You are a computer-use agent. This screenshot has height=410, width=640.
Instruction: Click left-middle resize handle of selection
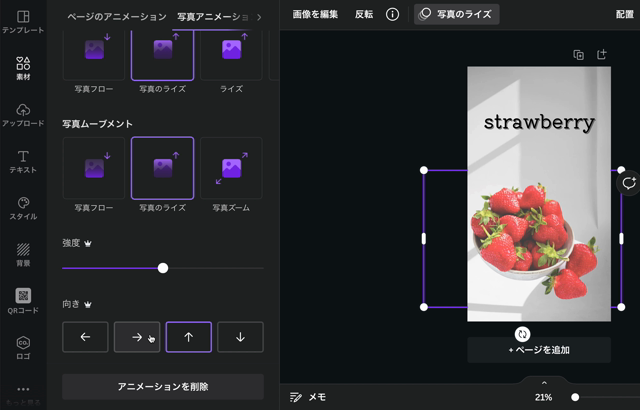[424, 239]
